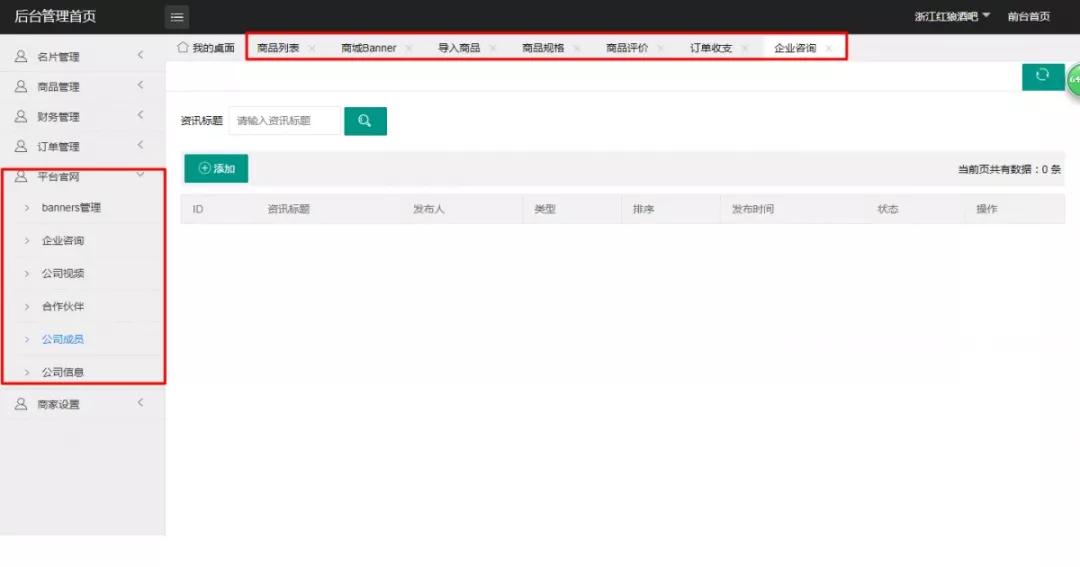
Task: Close the 商品列表 tab
Action: pyautogui.click(x=312, y=48)
